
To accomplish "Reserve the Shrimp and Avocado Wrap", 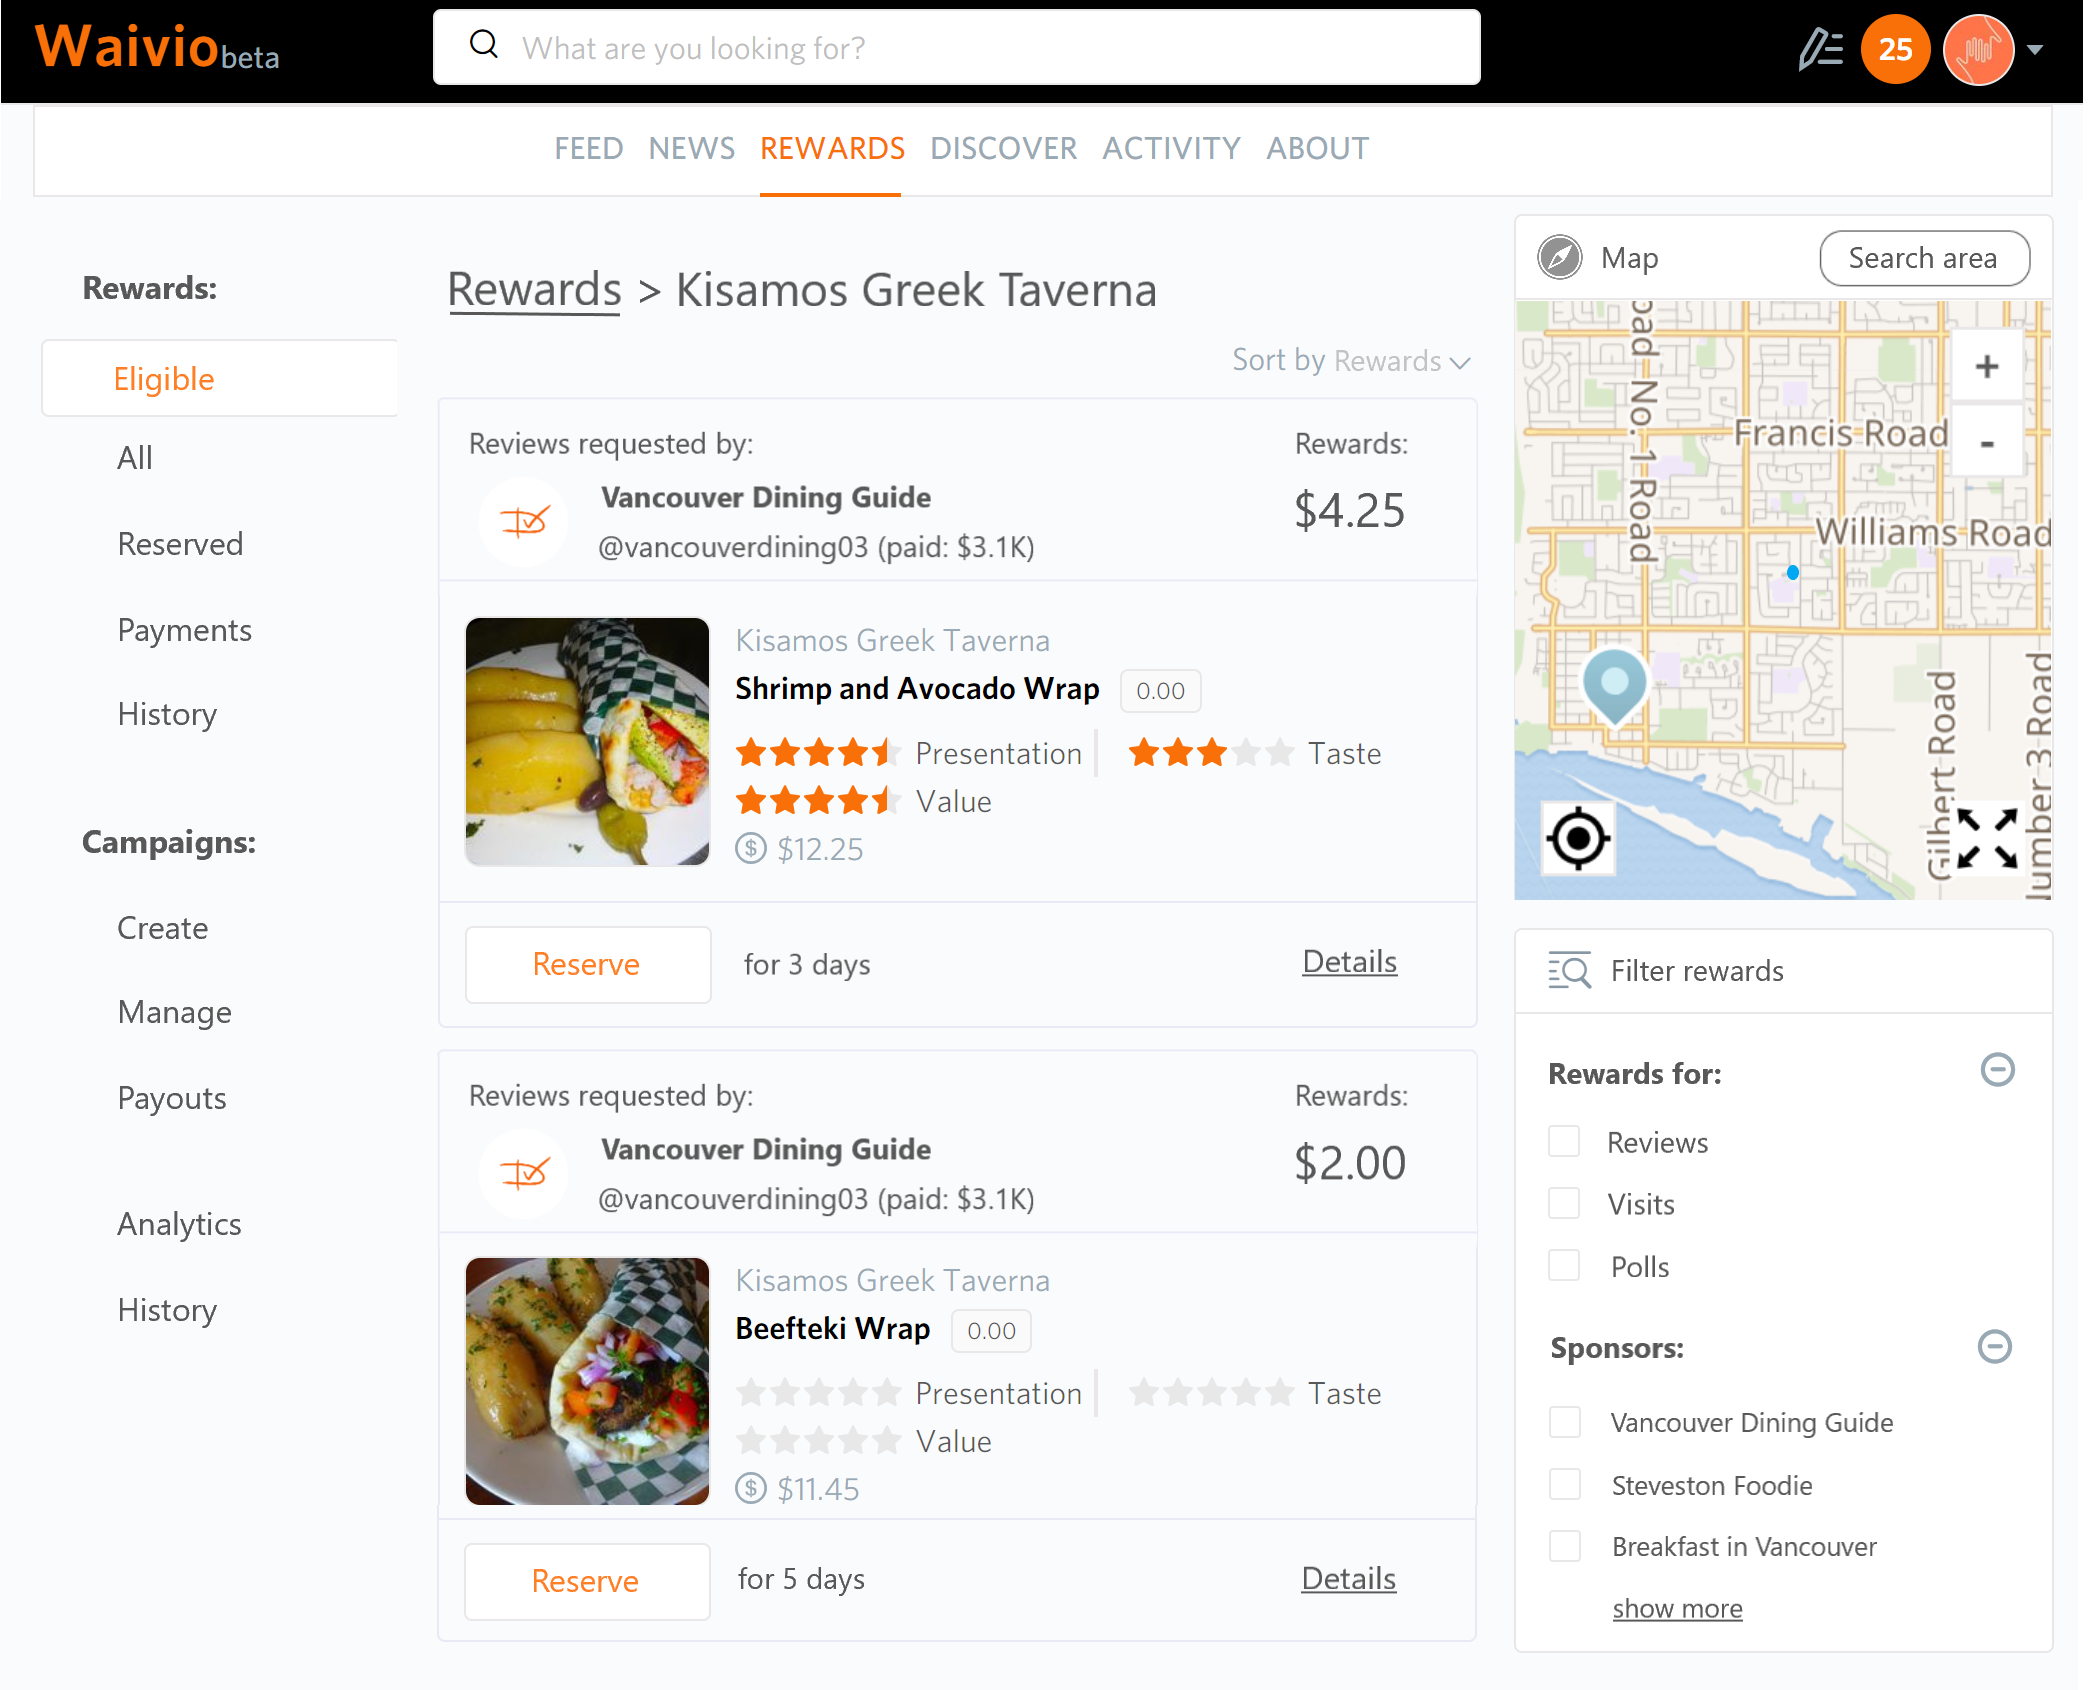I will pyautogui.click(x=587, y=964).
